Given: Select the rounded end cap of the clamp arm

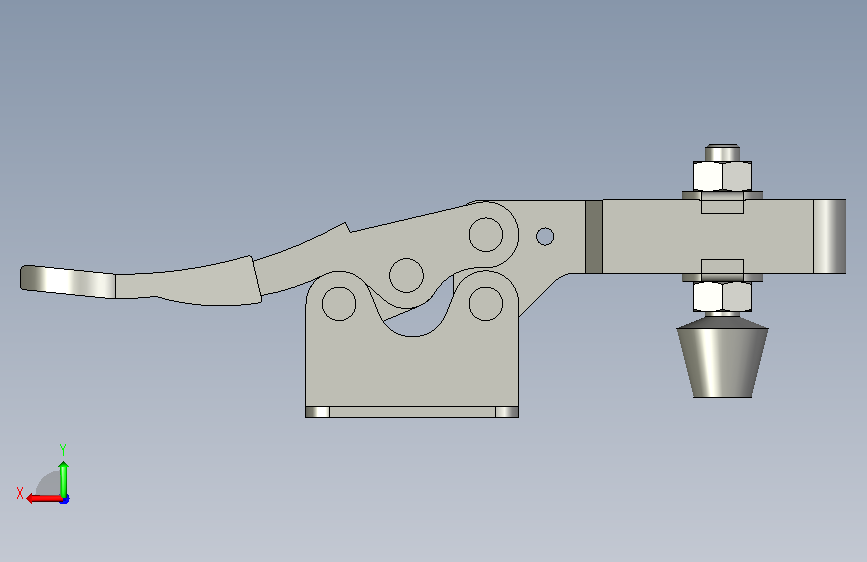Looking at the screenshot, I should (830, 237).
